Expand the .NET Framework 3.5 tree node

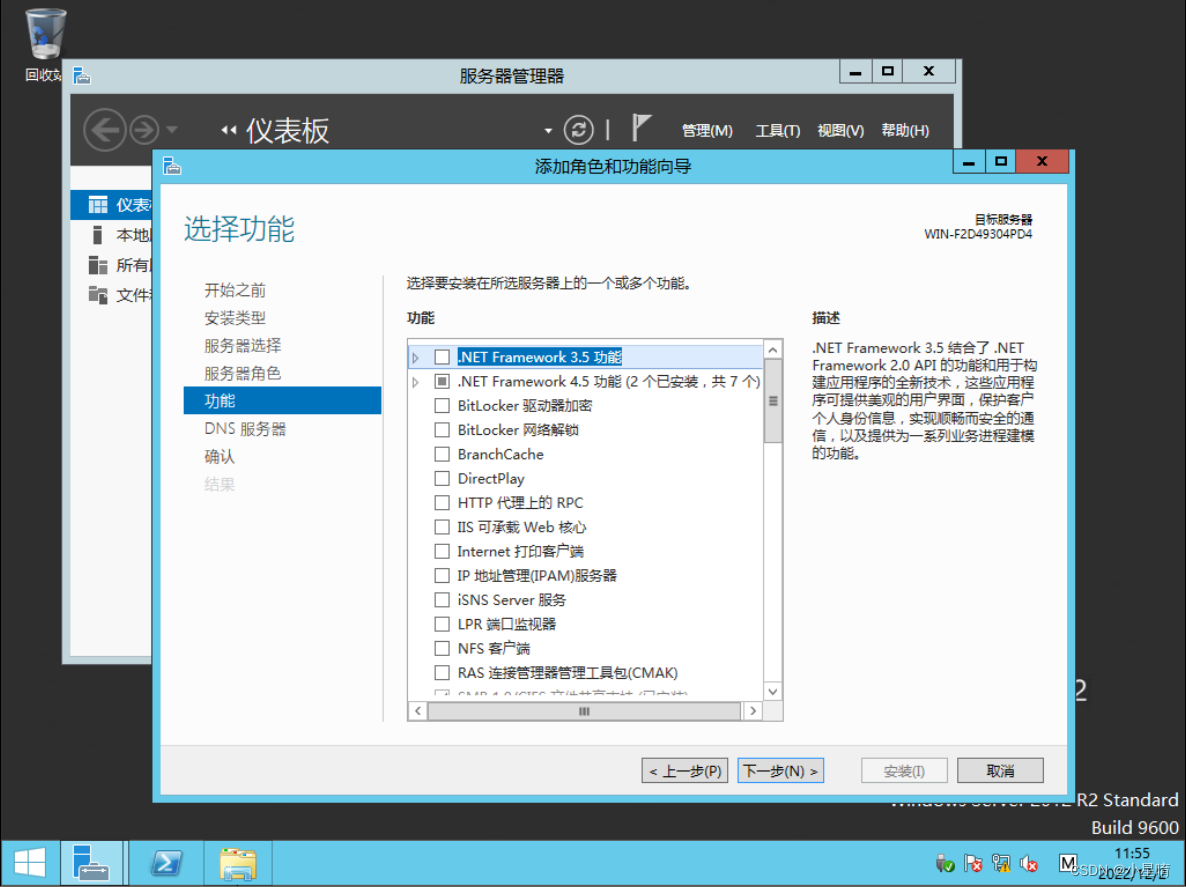coord(415,358)
